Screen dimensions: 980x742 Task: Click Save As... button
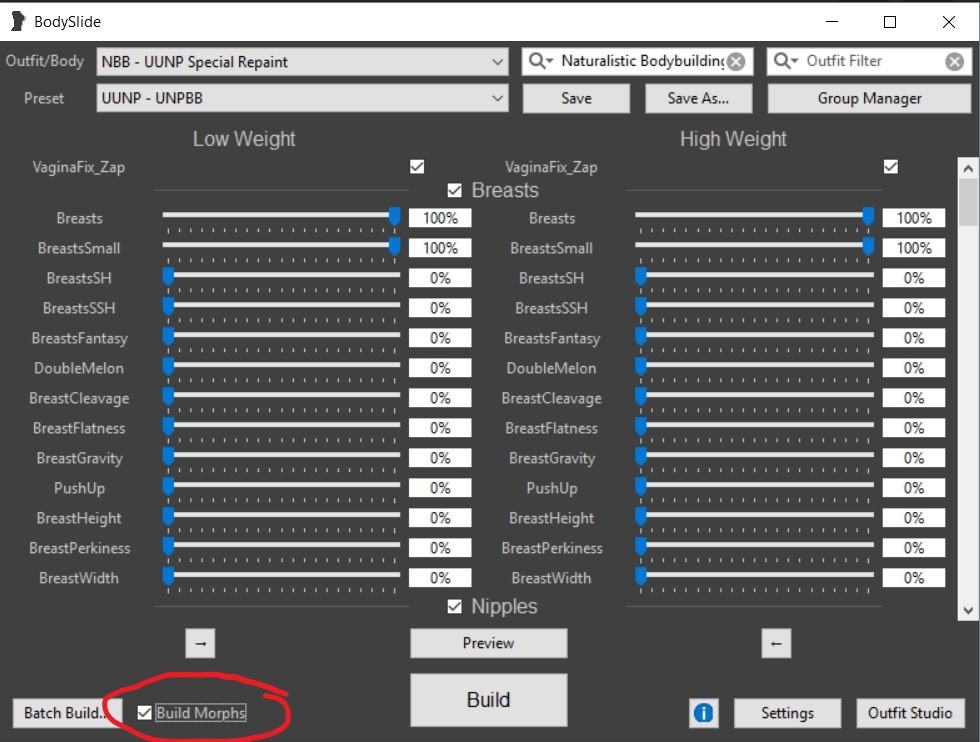pyautogui.click(x=698, y=98)
